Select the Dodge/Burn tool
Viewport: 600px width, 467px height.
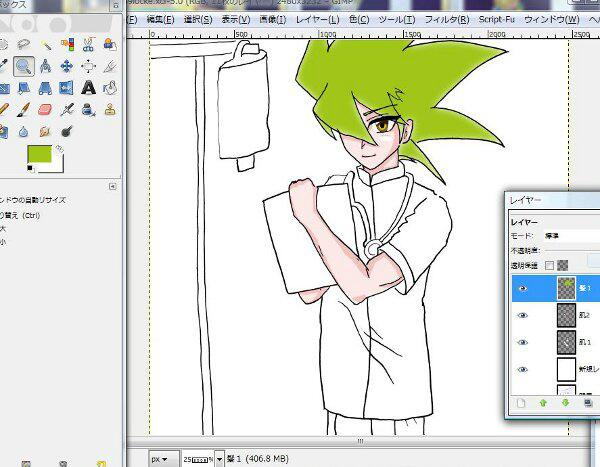67,132
